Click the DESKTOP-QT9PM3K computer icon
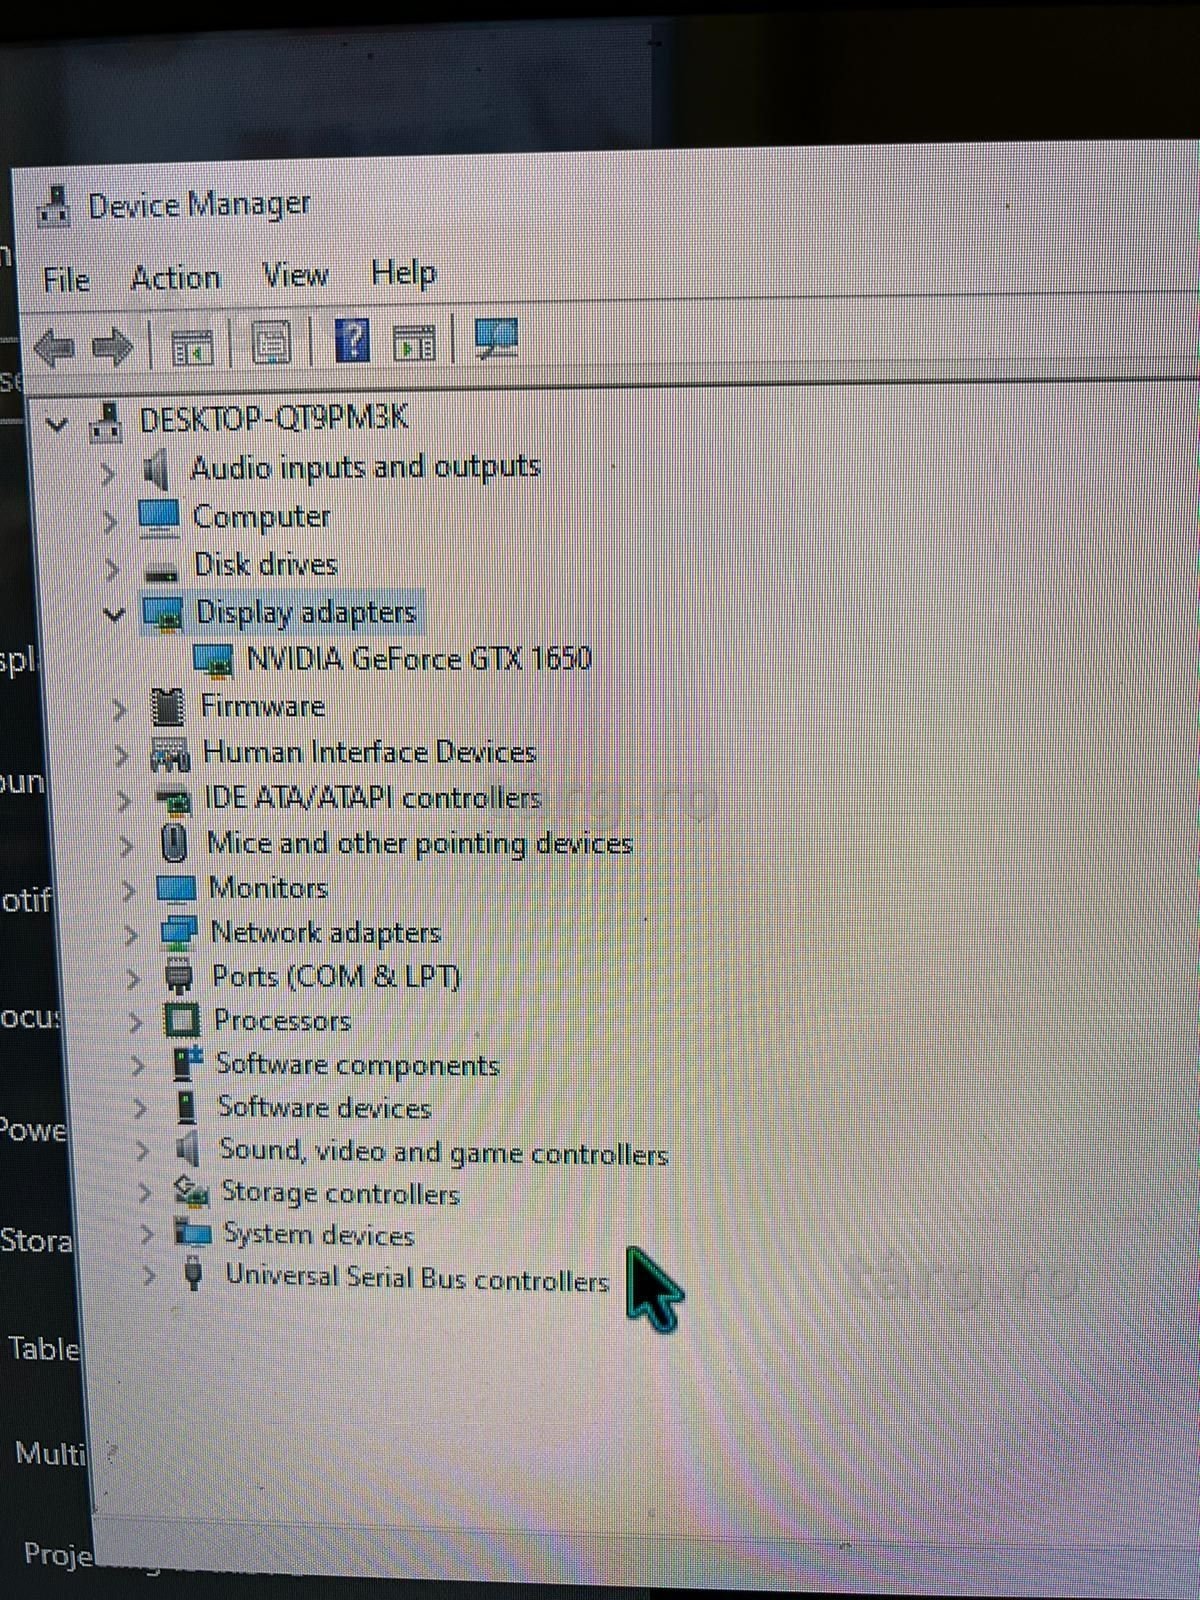Viewport: 1200px width, 1600px height. pyautogui.click(x=106, y=422)
